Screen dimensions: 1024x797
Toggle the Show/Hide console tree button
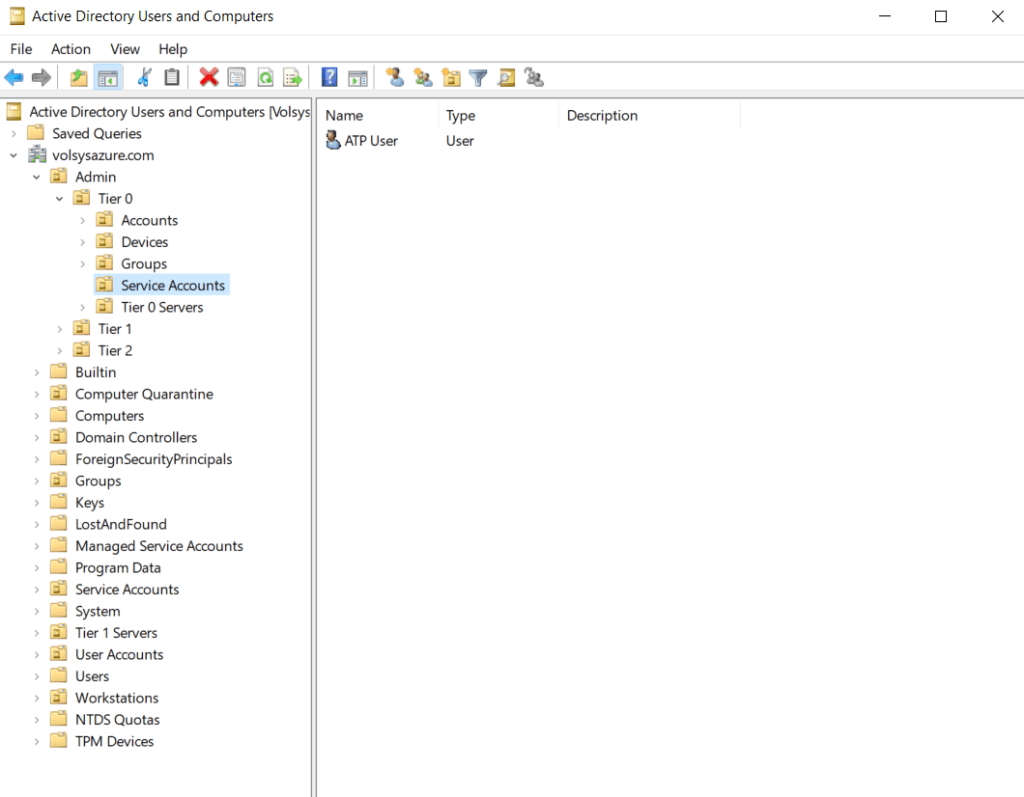pyautogui.click(x=108, y=77)
